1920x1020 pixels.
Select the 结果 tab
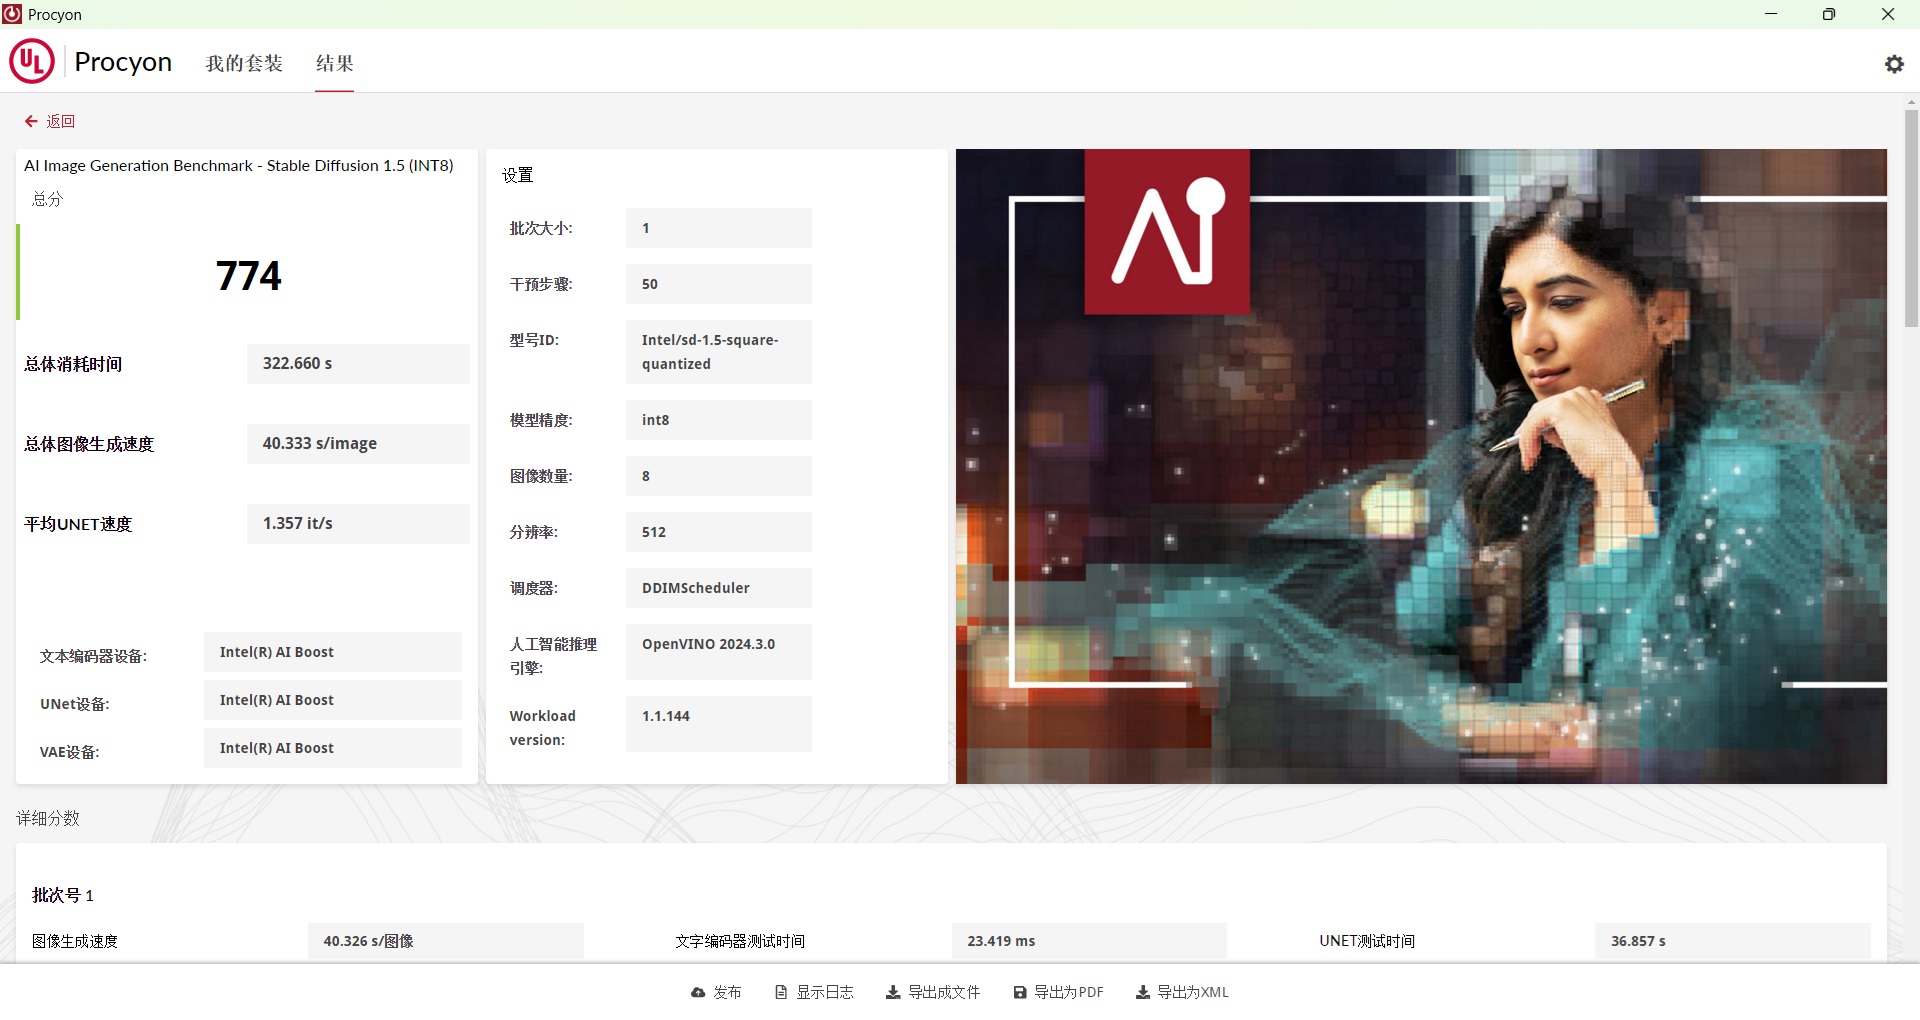[x=334, y=63]
